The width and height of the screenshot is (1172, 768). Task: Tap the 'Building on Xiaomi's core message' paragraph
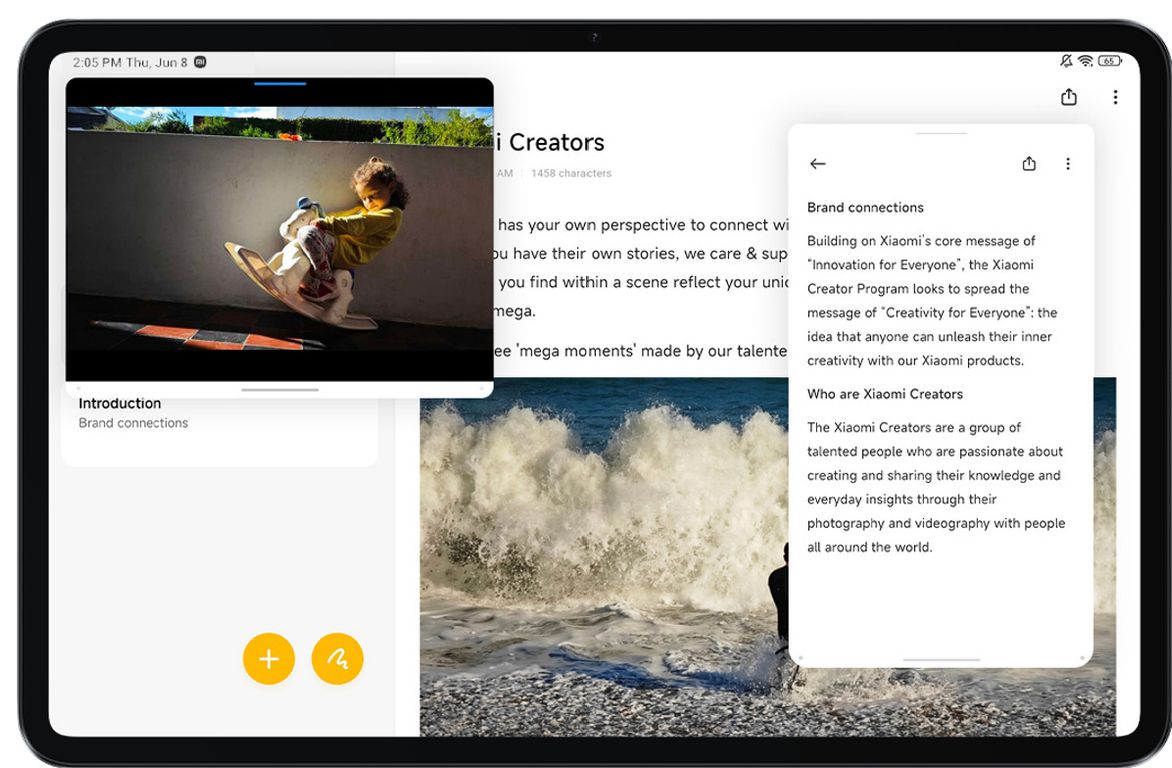[932, 301]
